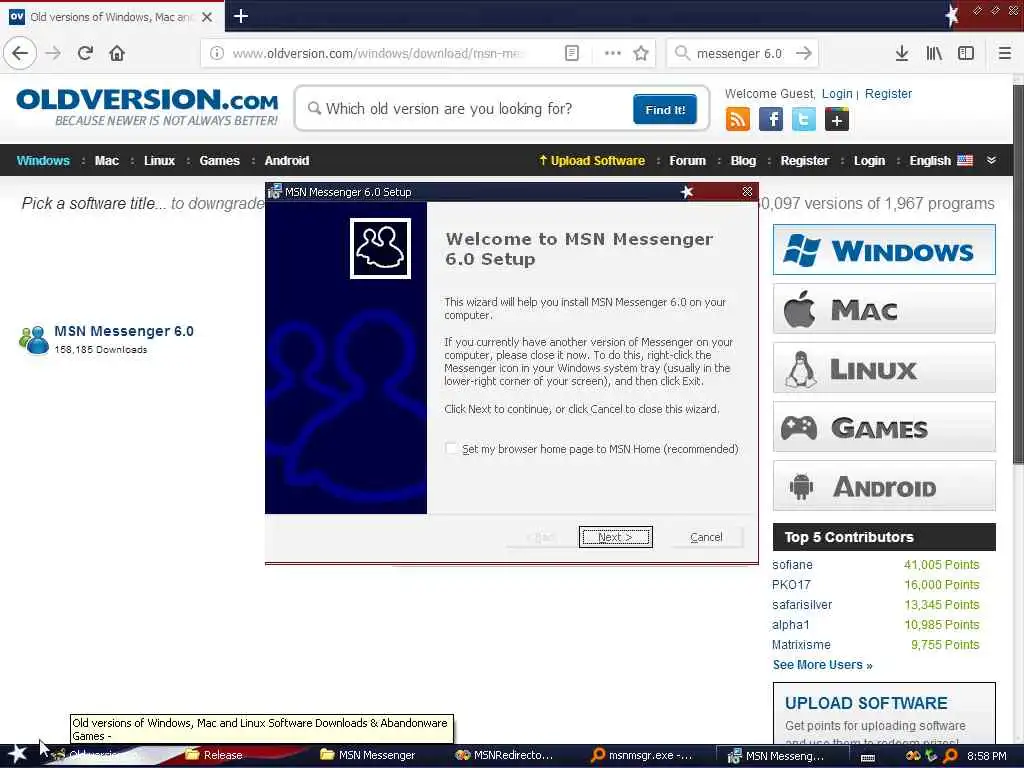Toggle reader view icon in address bar
Screen dimensions: 1024x768
[571, 53]
